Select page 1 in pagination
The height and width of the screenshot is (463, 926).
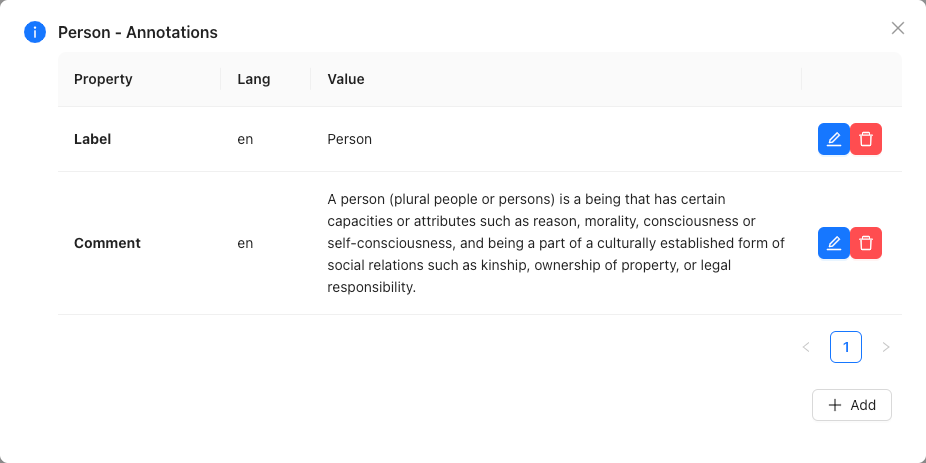coord(846,347)
